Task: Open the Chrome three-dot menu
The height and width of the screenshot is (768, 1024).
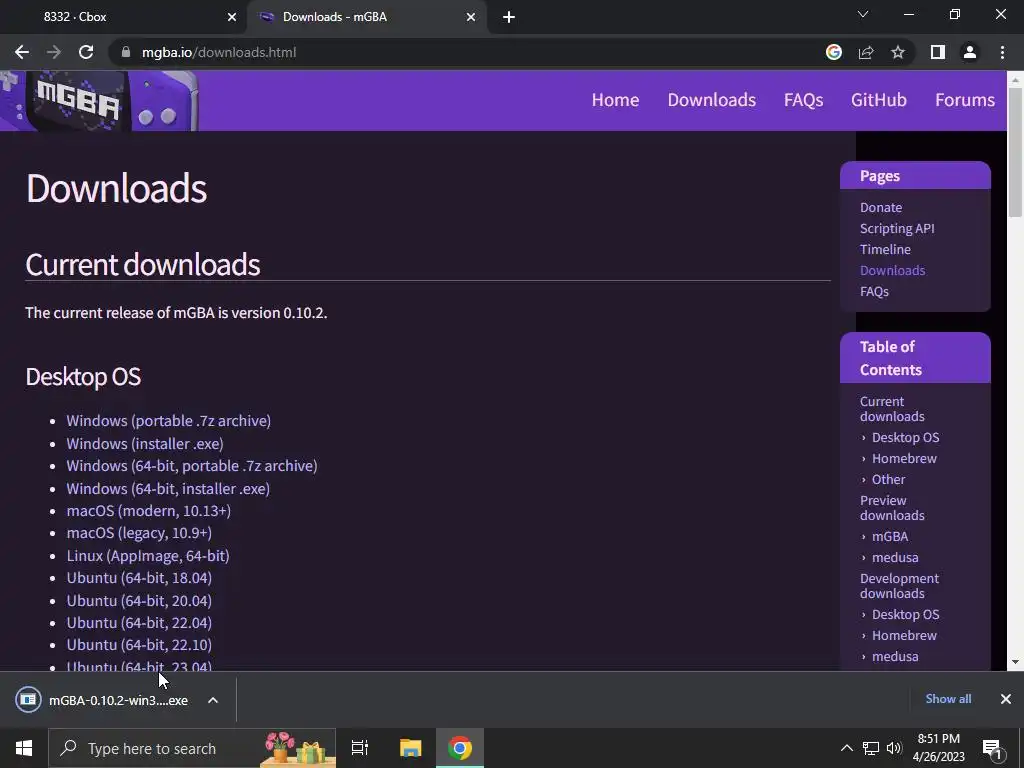Action: click(x=1002, y=52)
